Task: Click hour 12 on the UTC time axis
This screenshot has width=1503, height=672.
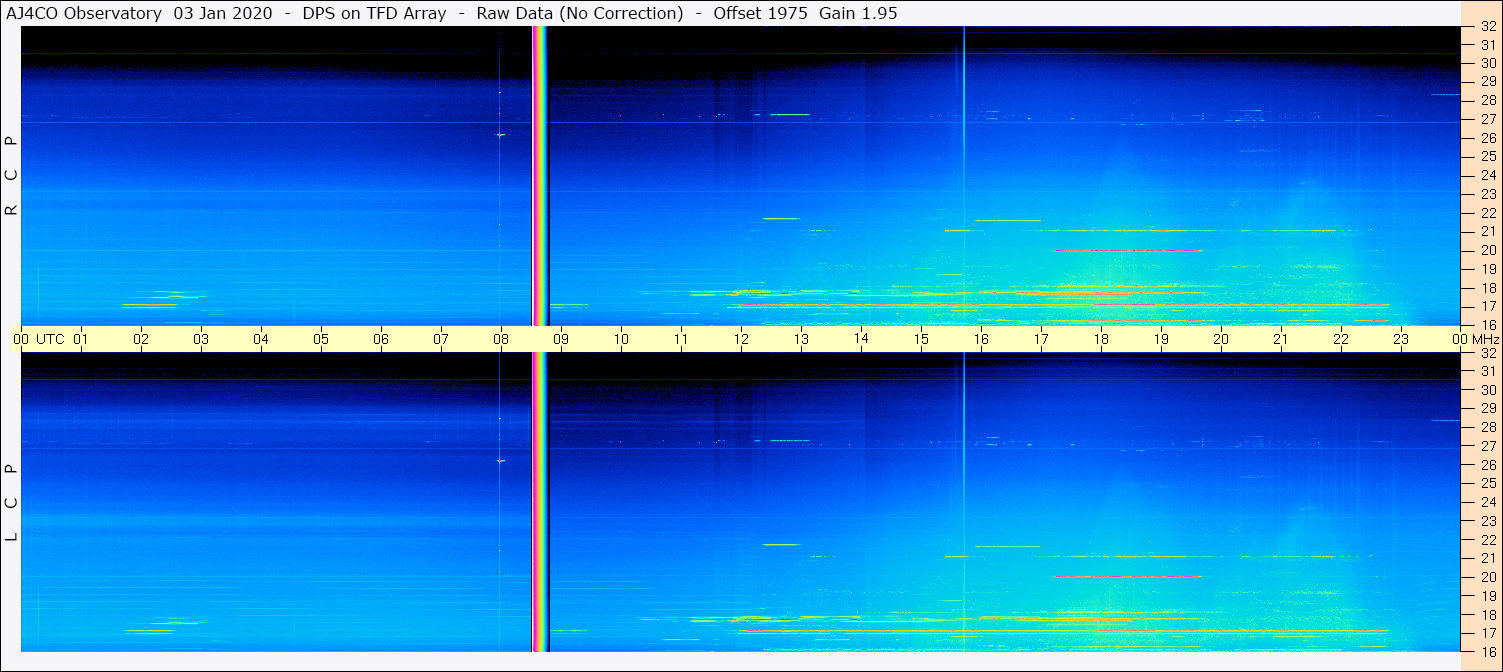Action: pyautogui.click(x=741, y=339)
